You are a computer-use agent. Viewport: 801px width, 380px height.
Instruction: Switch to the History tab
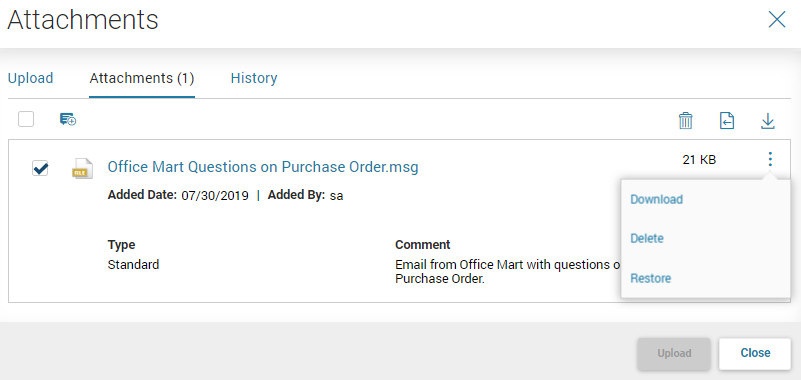pos(254,78)
